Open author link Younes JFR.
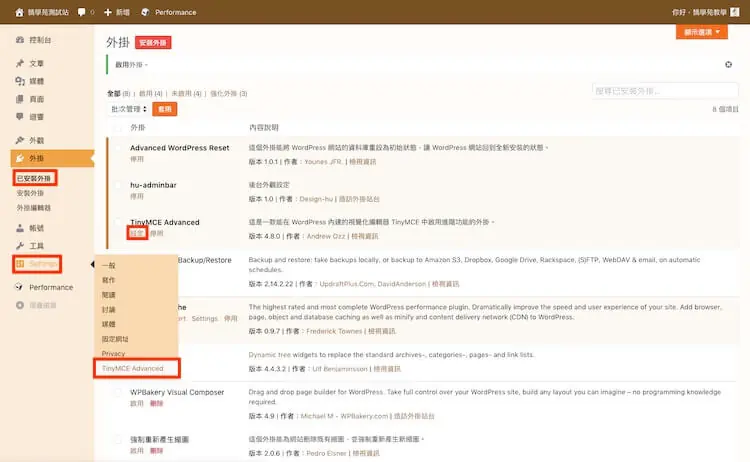This screenshot has width=750, height=462. tap(323, 162)
